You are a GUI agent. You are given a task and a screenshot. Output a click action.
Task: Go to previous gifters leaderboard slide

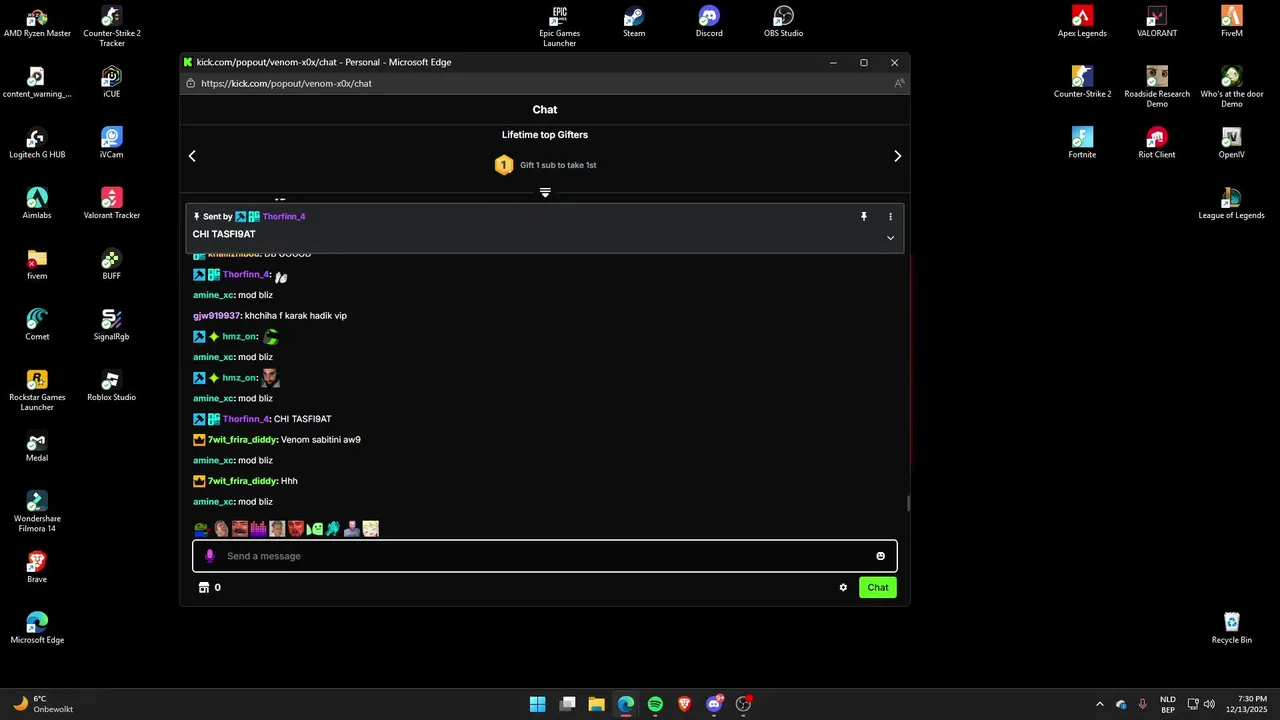coord(192,156)
